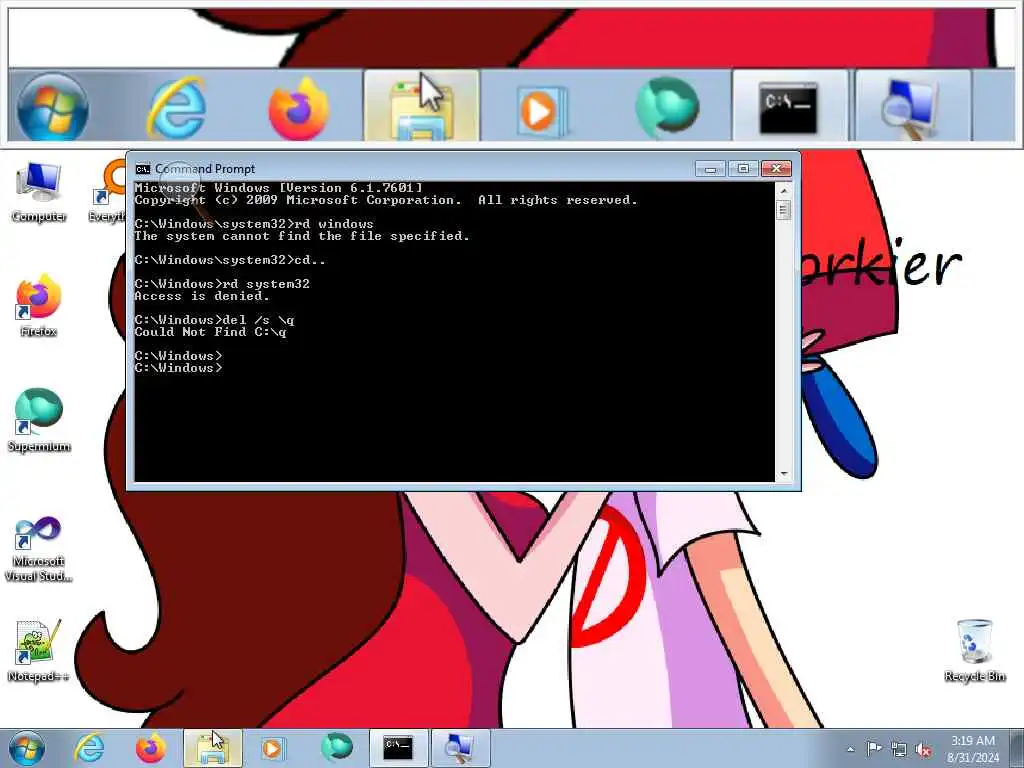Click the 'Microsoft Windows [Version 6.1.7601]' line
This screenshot has width=1024, height=768.
(x=279, y=188)
